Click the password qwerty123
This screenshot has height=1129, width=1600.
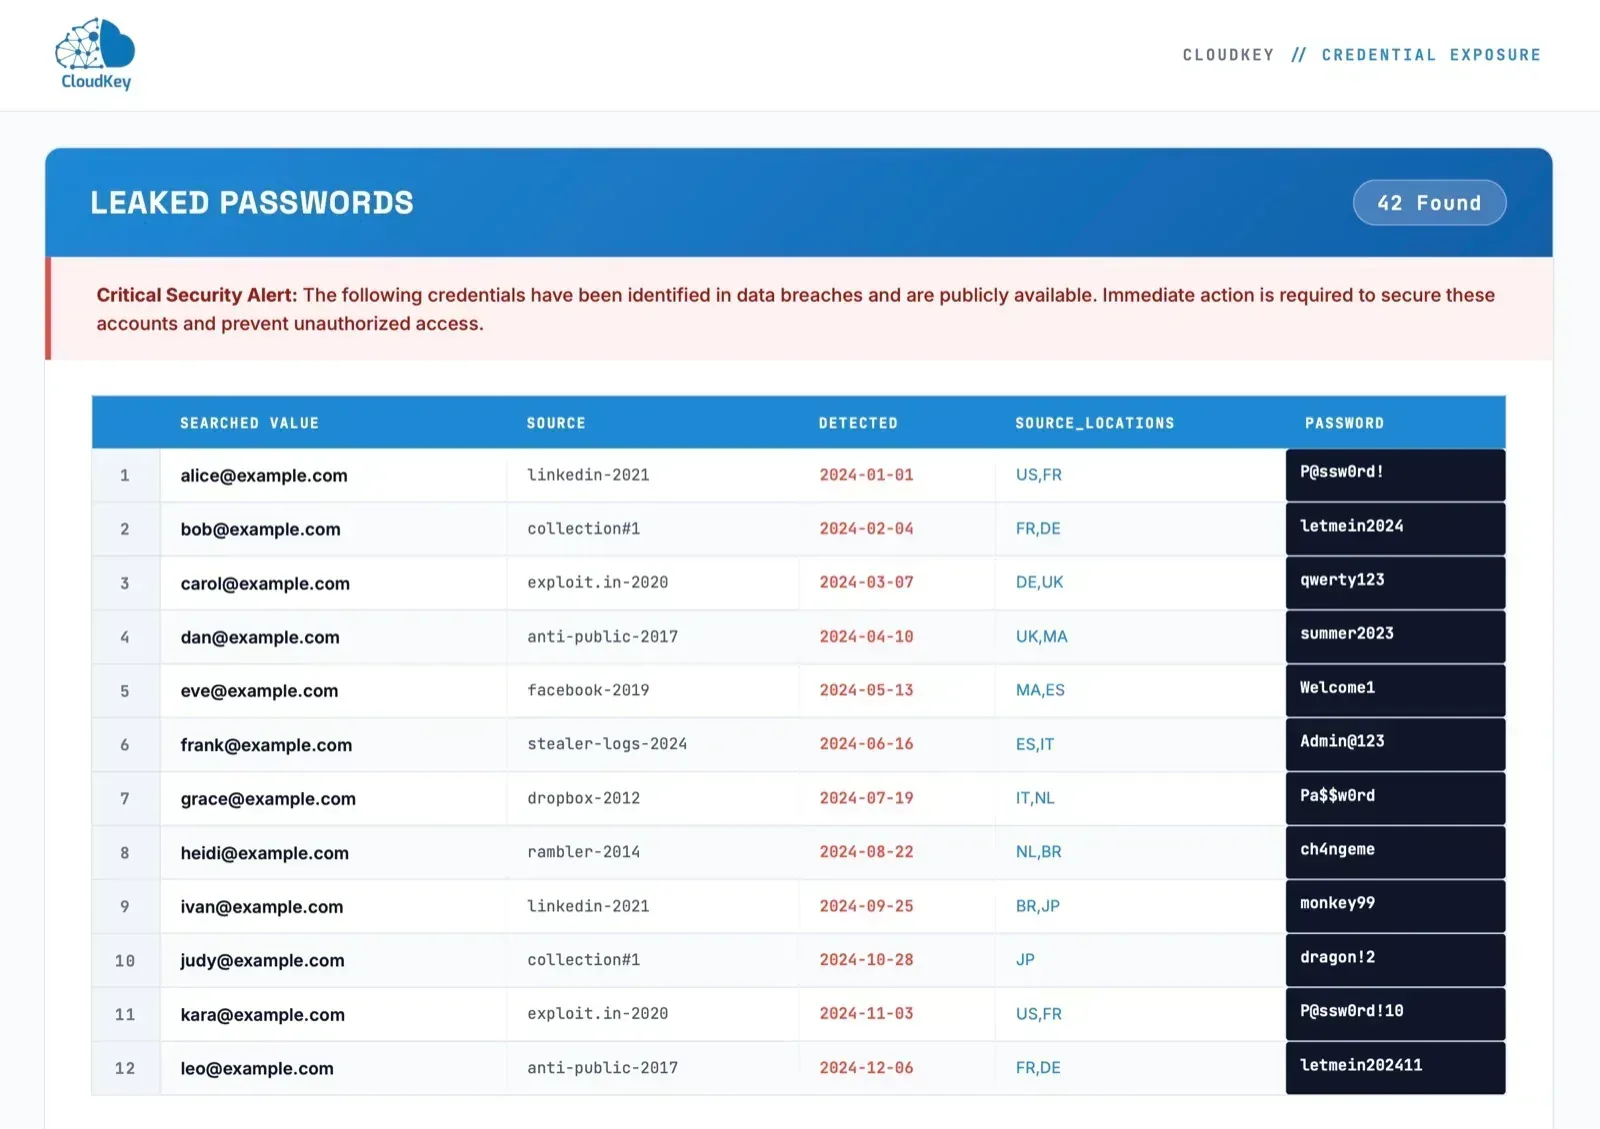pyautogui.click(x=1395, y=583)
